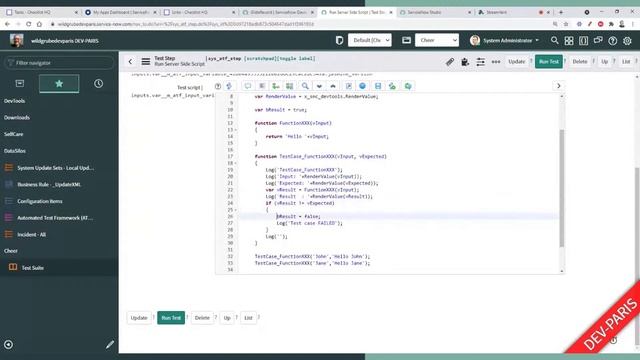
Task: Click the bracket icon in header
Action: click(583, 40)
